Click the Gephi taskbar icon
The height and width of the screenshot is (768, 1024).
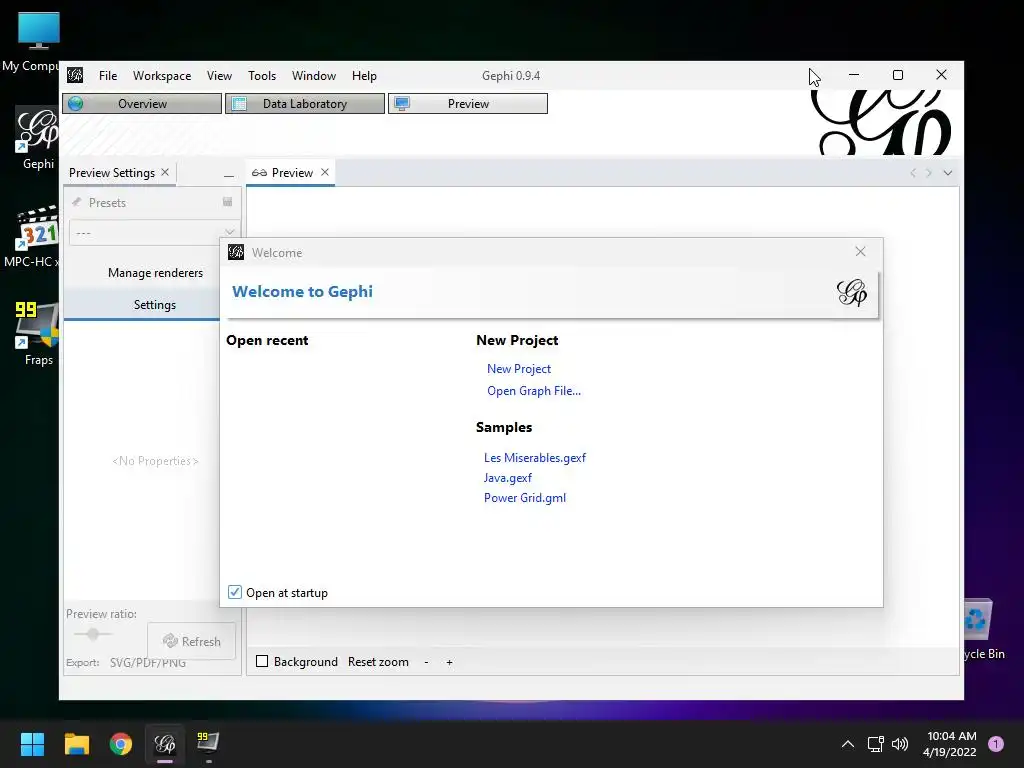tap(165, 744)
